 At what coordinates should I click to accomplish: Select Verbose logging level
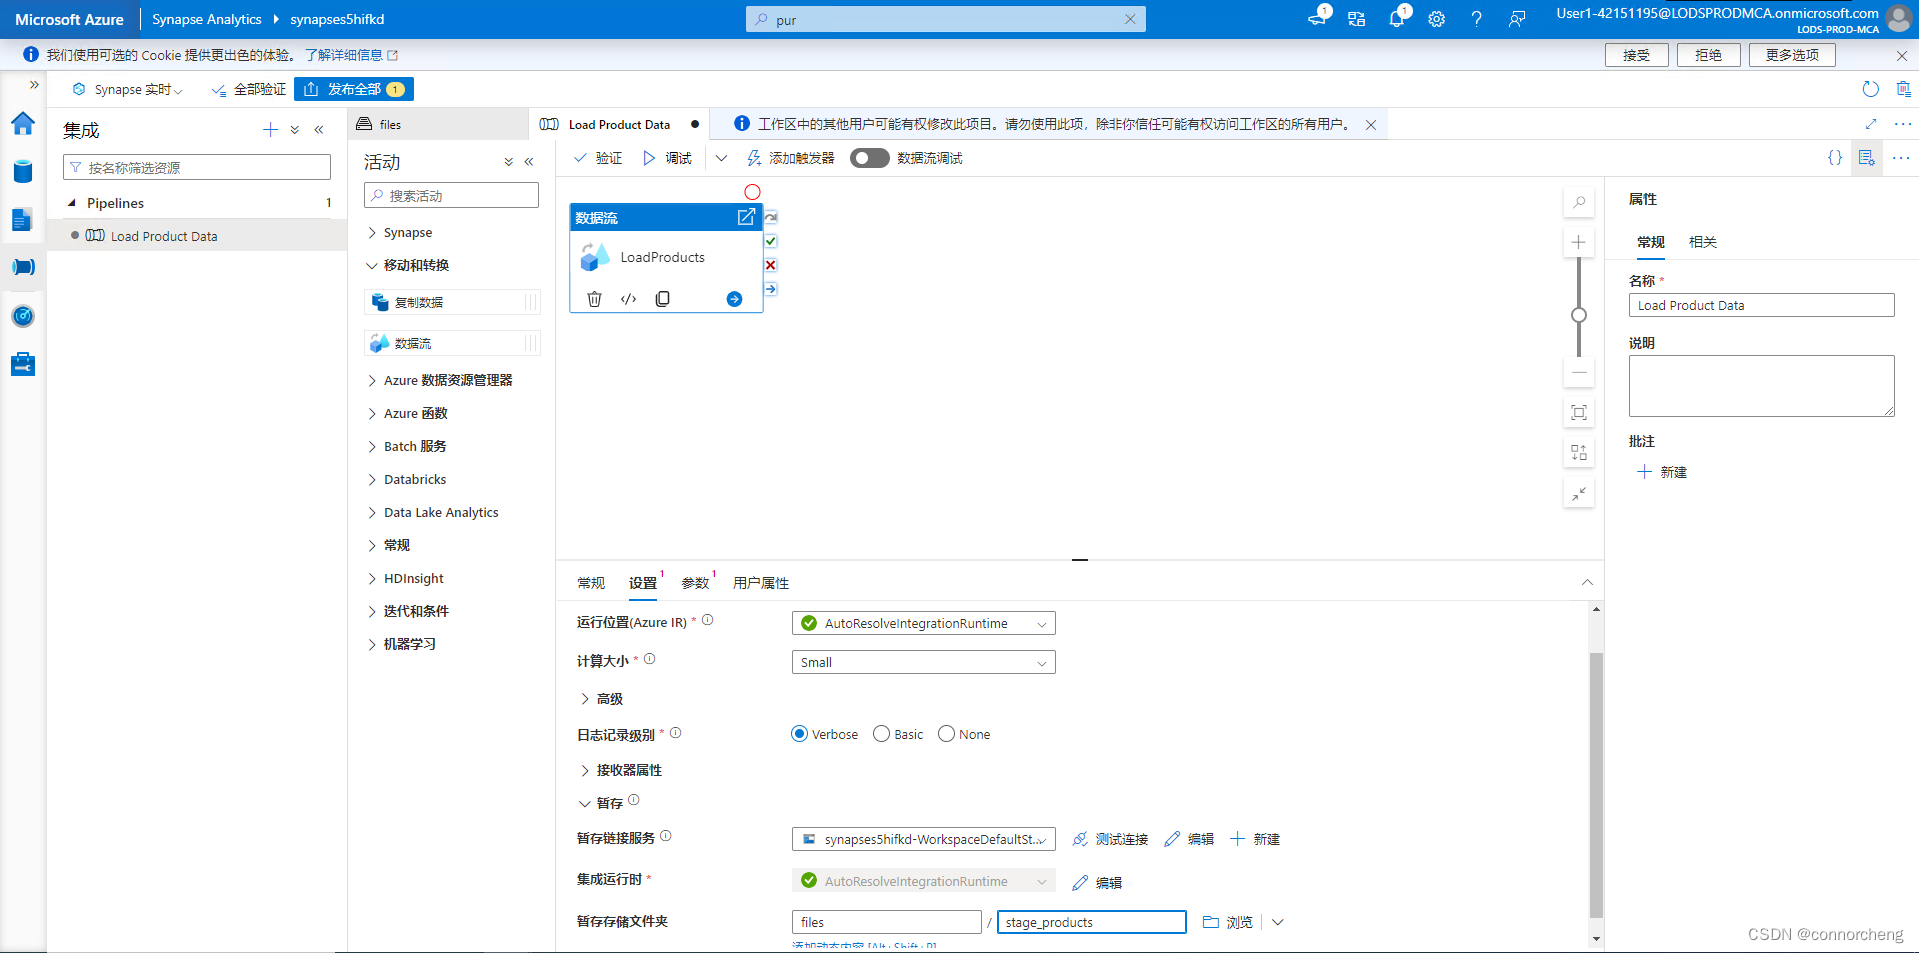[x=799, y=734]
